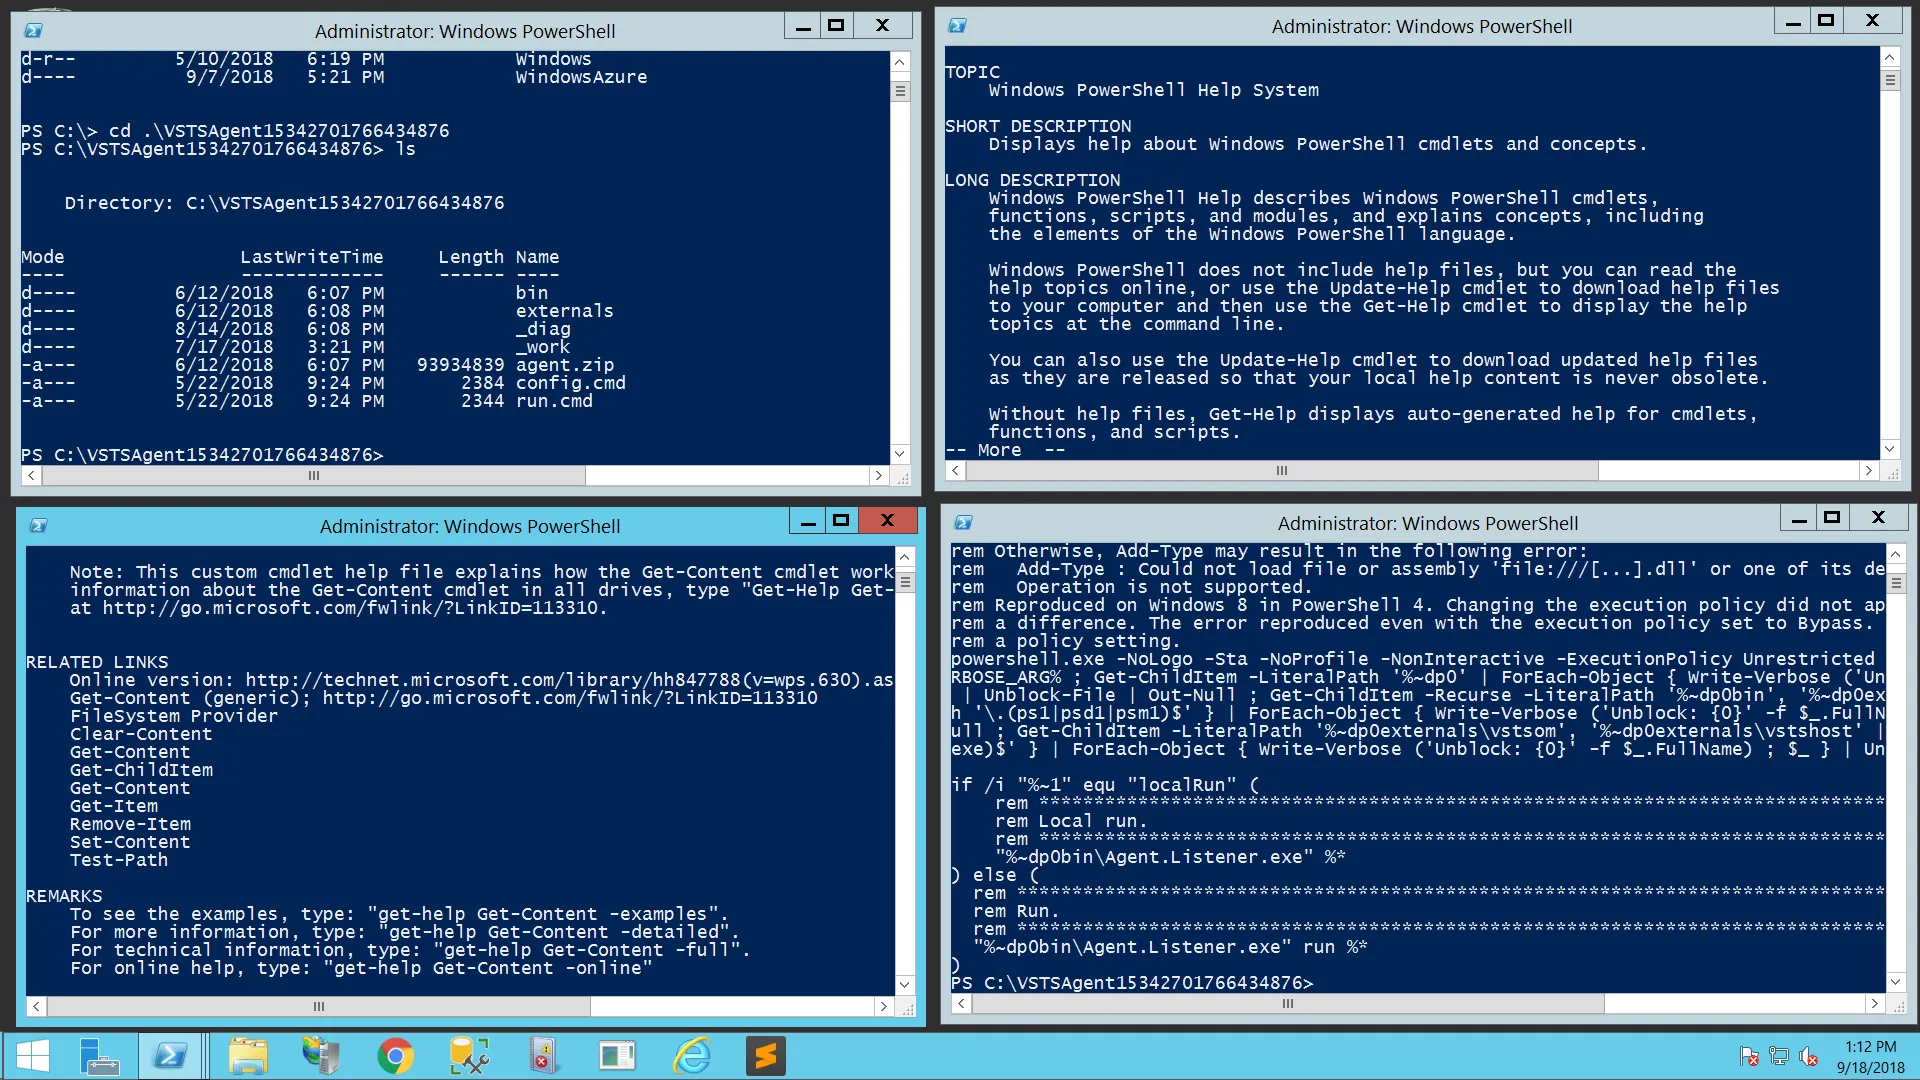Image resolution: width=1920 pixels, height=1080 pixels.
Task: Open Server Manager from taskbar
Action: tap(99, 1056)
